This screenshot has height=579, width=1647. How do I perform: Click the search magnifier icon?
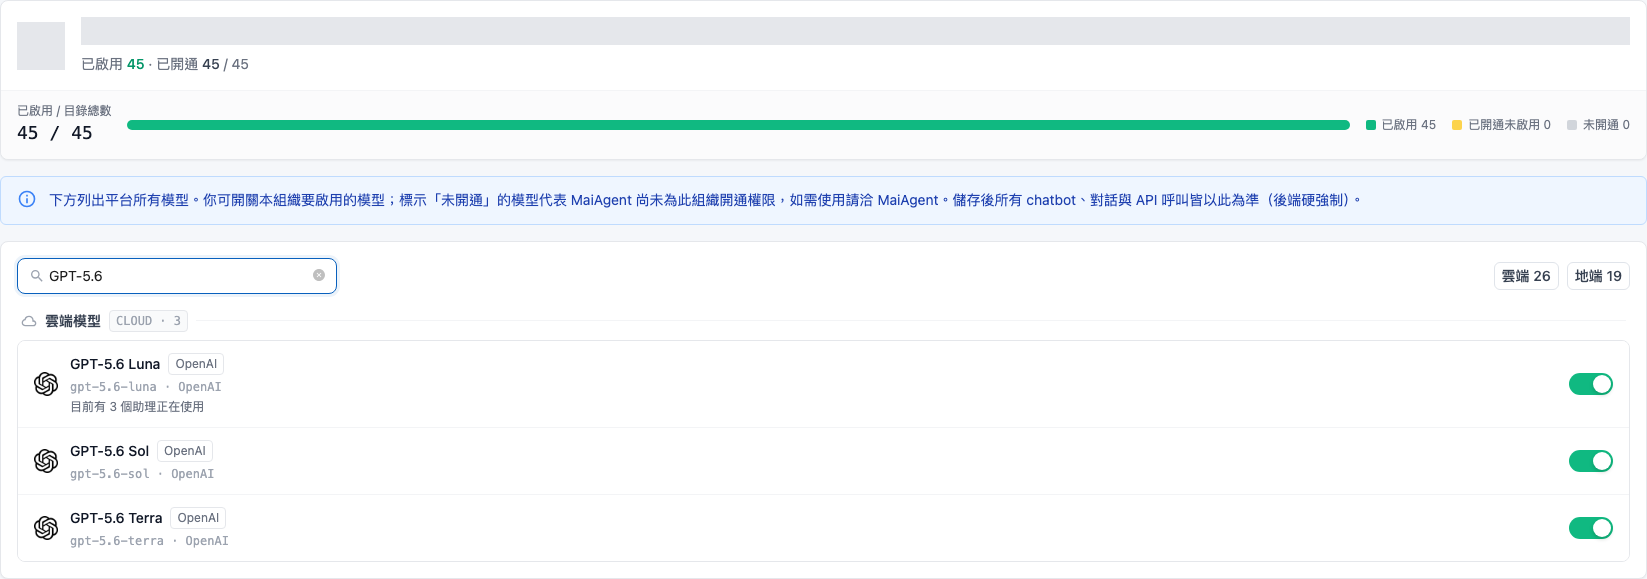pyautogui.click(x=37, y=276)
